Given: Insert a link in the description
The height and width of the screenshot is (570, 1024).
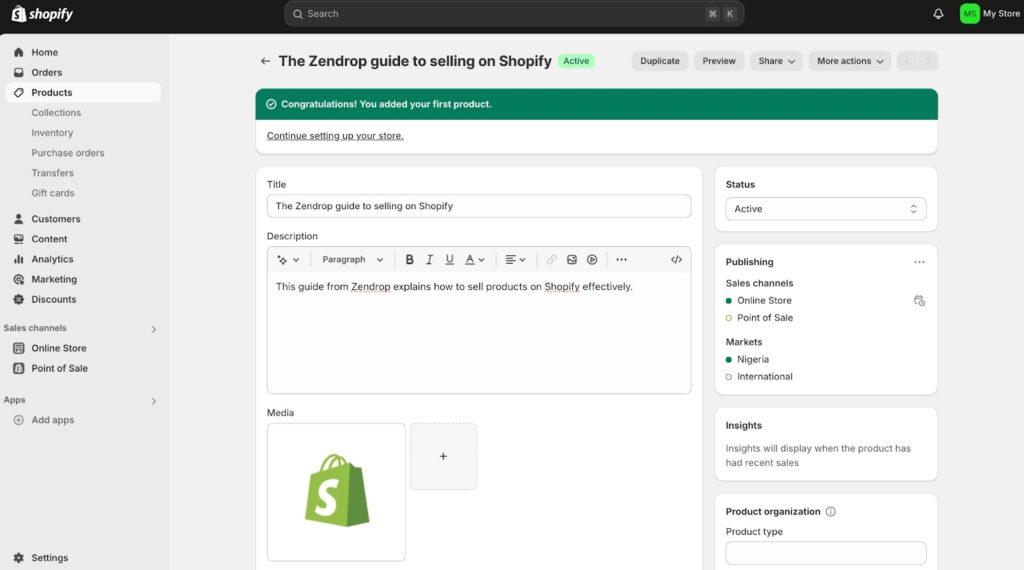Looking at the screenshot, I should coord(552,259).
